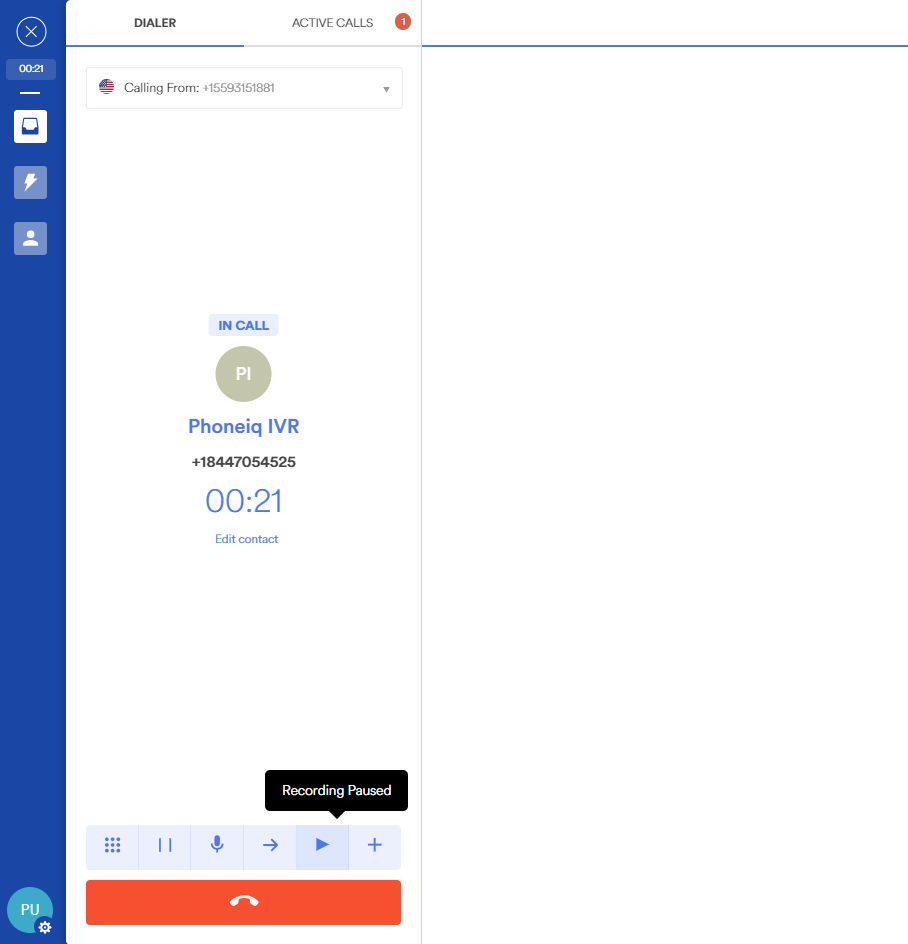Transfer the call with arrow icon
Image resolution: width=908 pixels, height=944 pixels.
[270, 845]
